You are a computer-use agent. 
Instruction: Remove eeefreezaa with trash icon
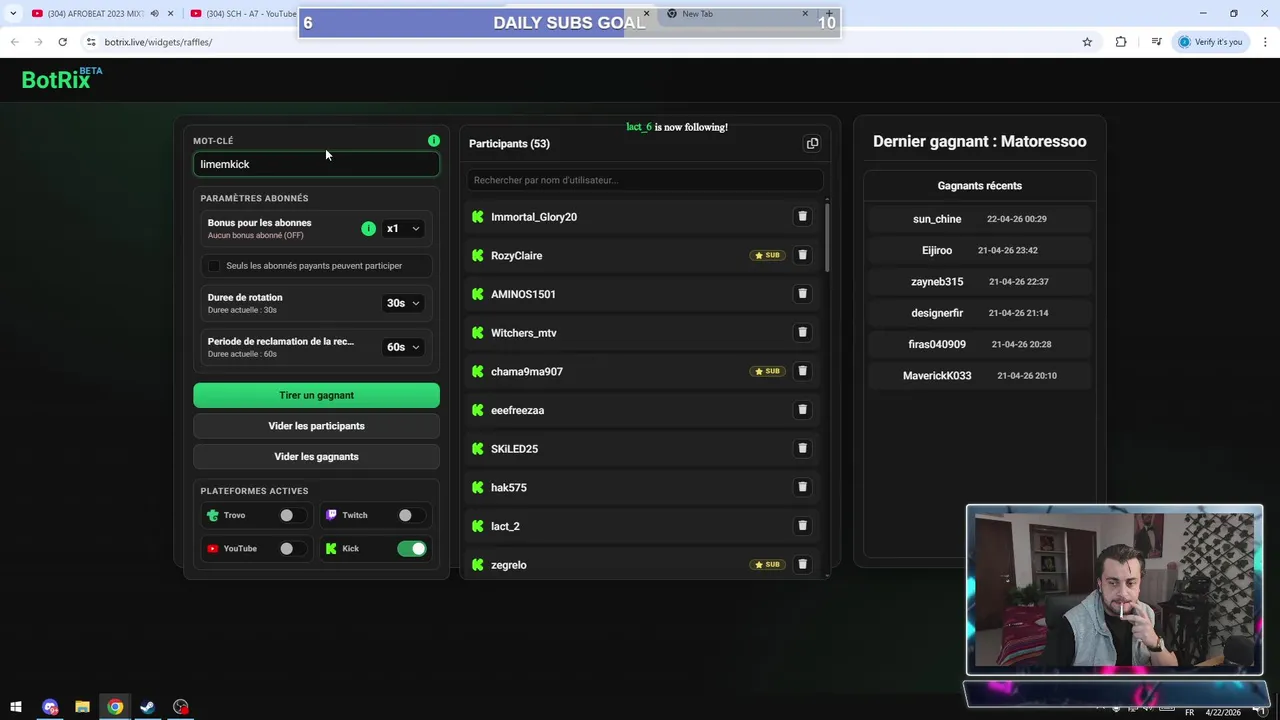802,409
